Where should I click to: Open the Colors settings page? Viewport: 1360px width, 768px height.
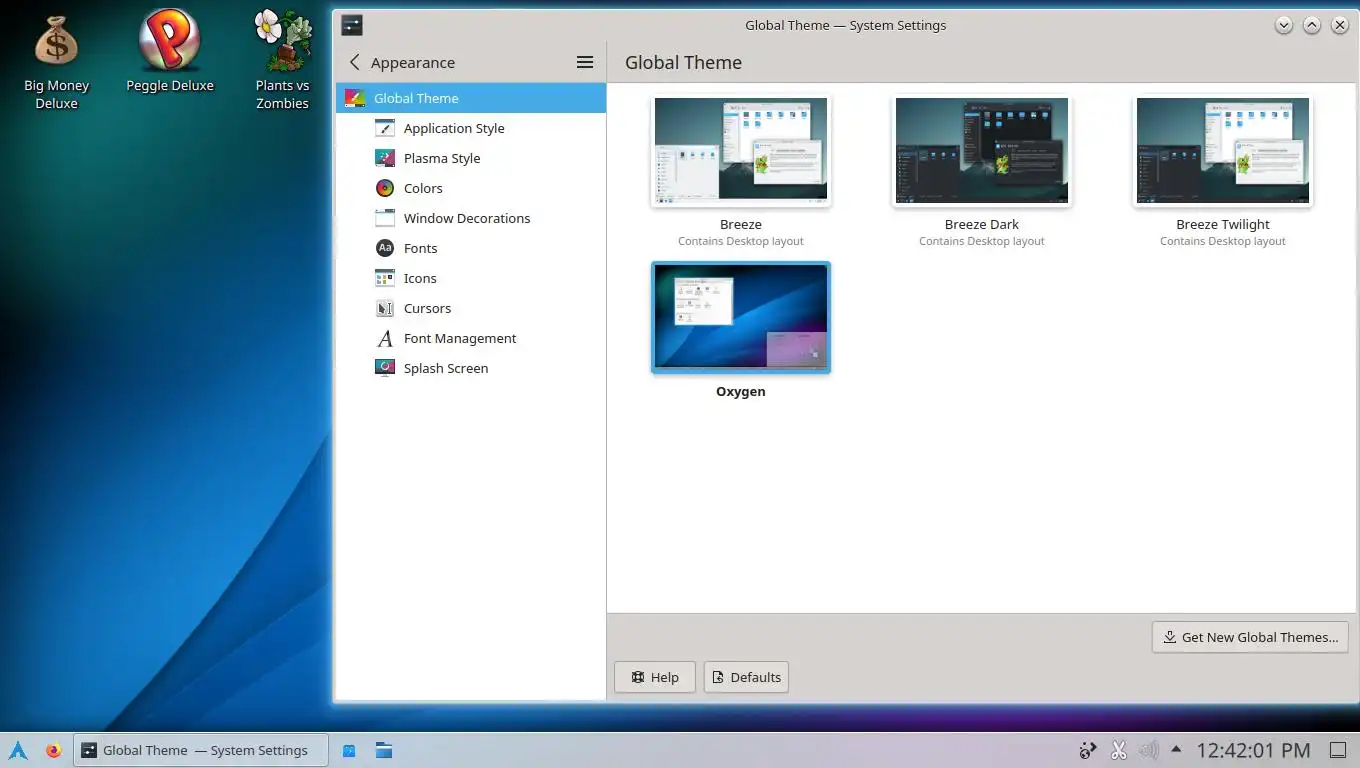pyautogui.click(x=470, y=188)
